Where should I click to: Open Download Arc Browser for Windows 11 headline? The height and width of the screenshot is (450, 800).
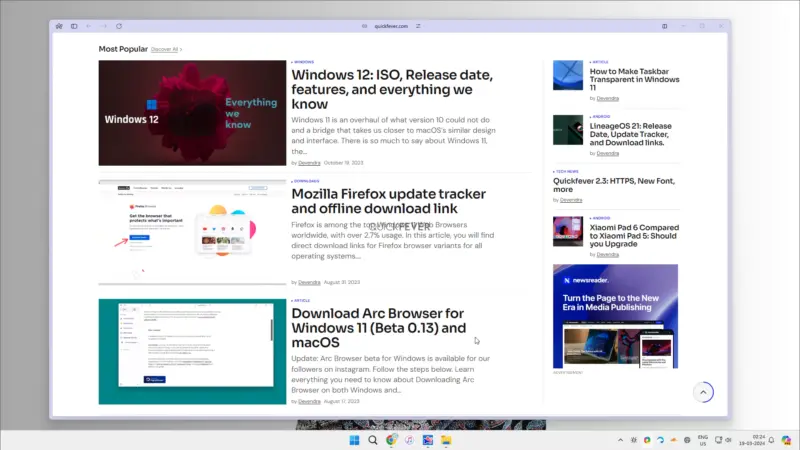379,328
